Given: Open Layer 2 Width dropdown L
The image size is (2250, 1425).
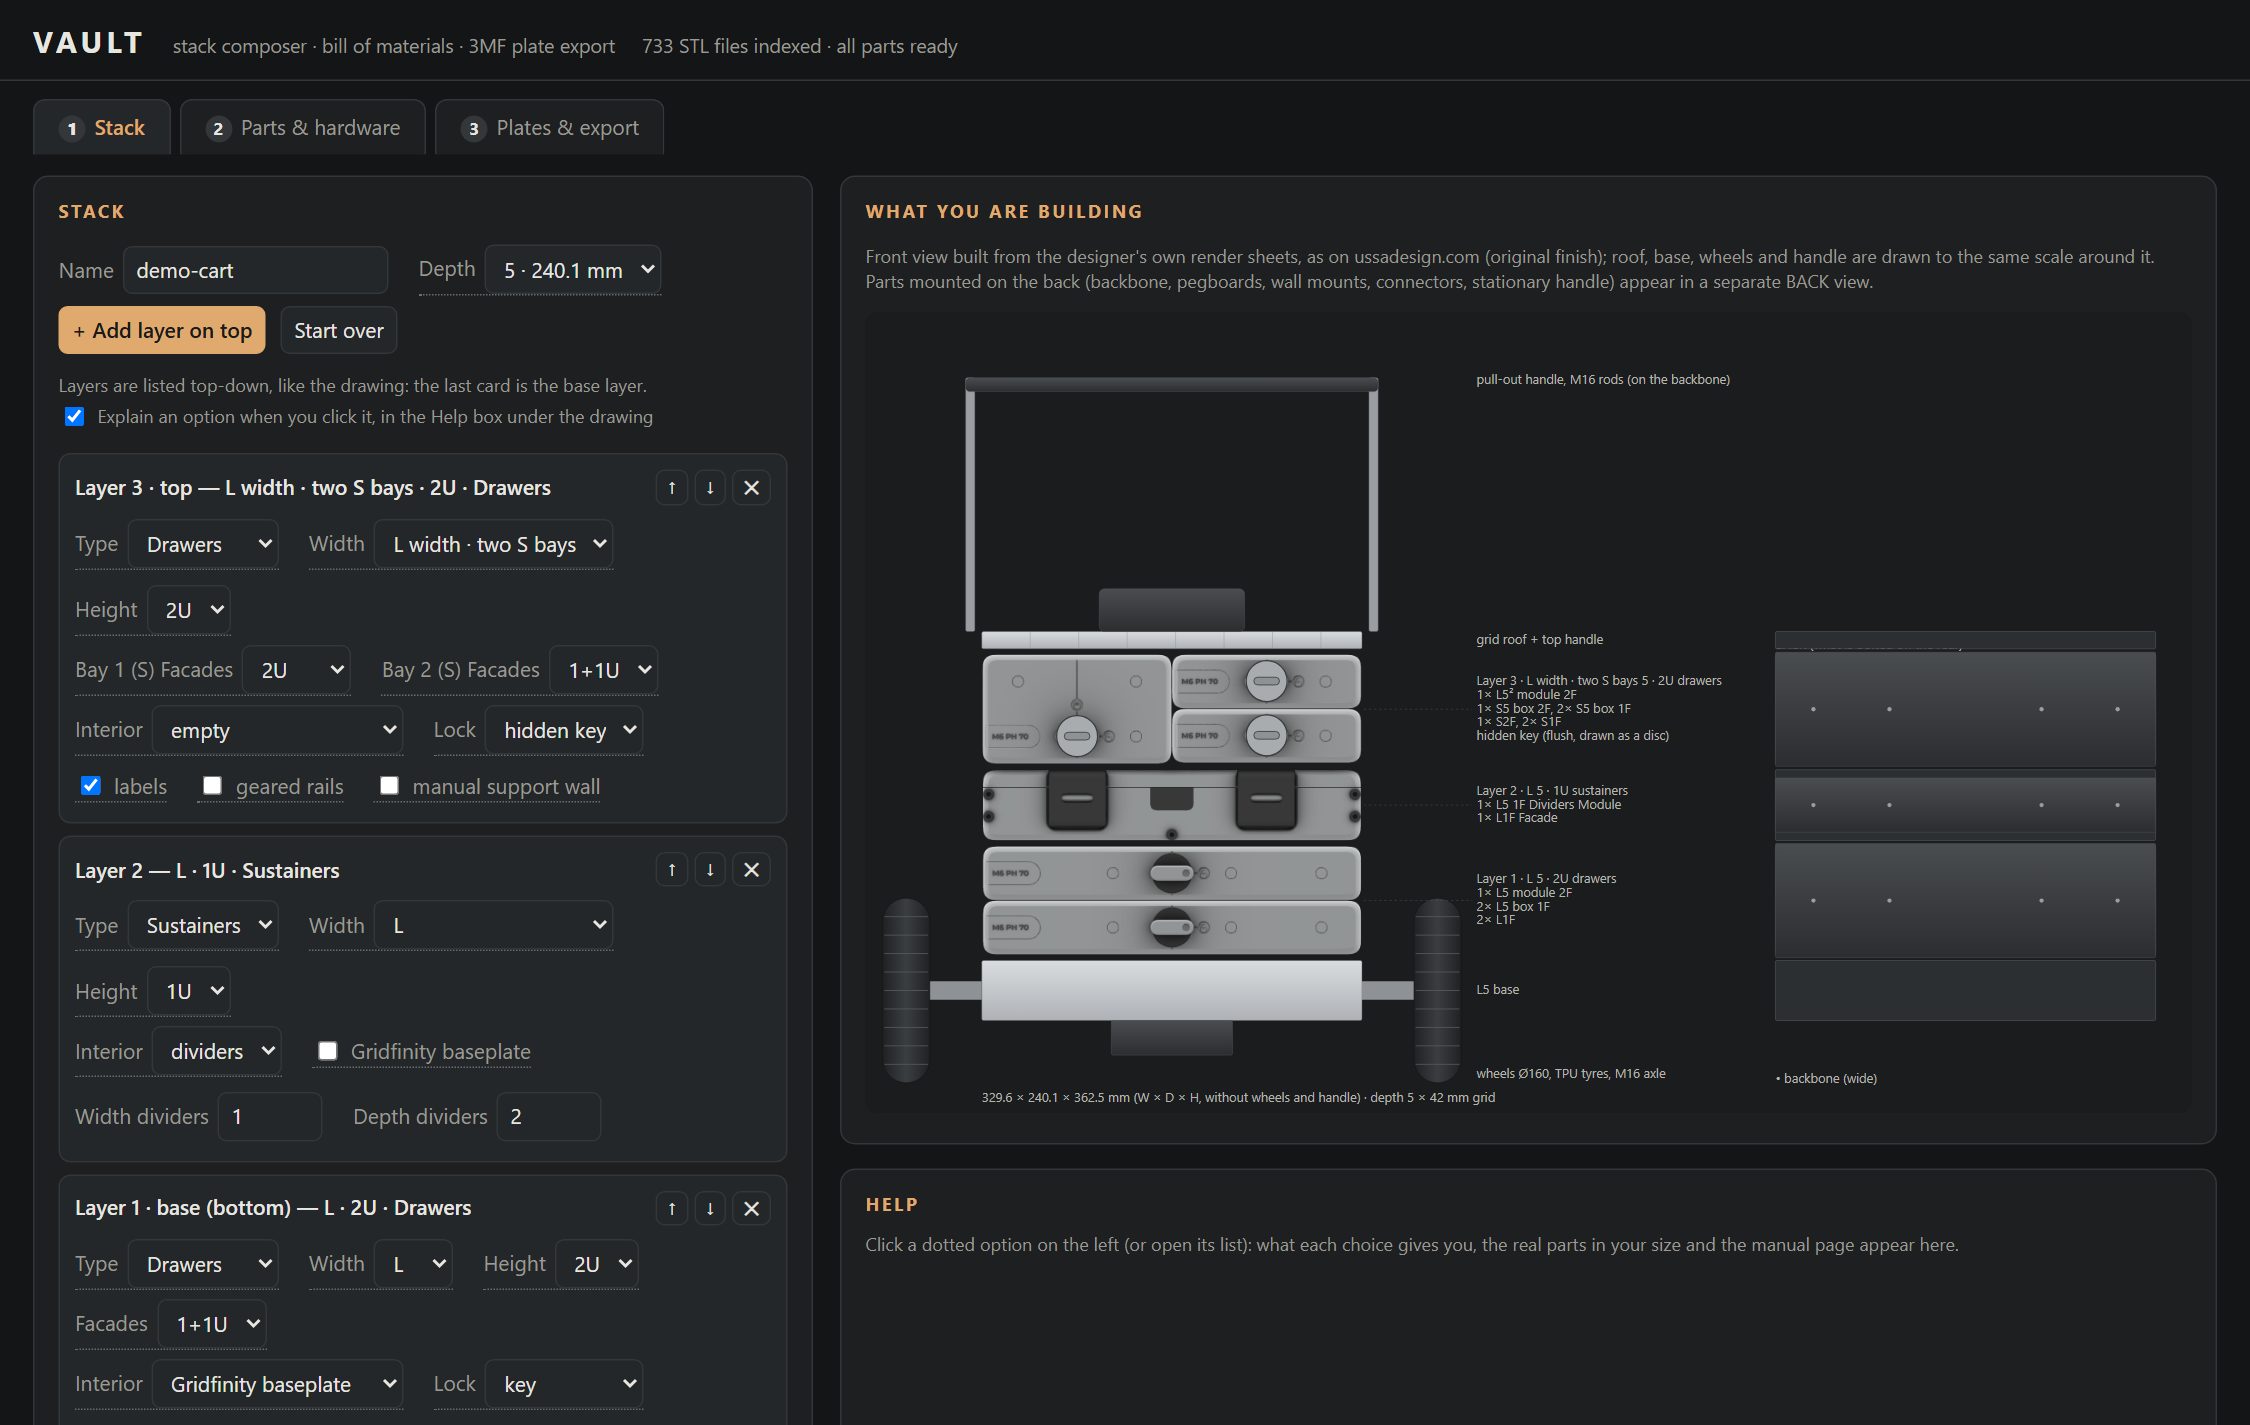Looking at the screenshot, I should pyautogui.click(x=493, y=926).
